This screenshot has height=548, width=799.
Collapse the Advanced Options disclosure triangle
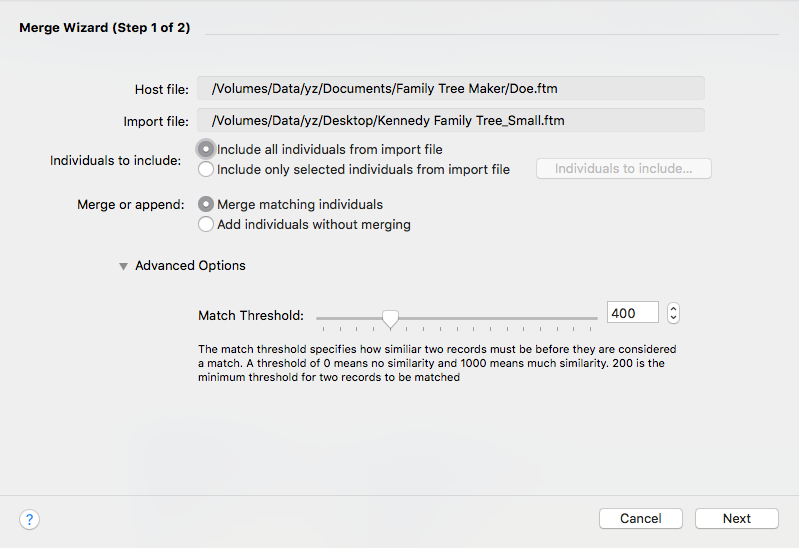[123, 266]
